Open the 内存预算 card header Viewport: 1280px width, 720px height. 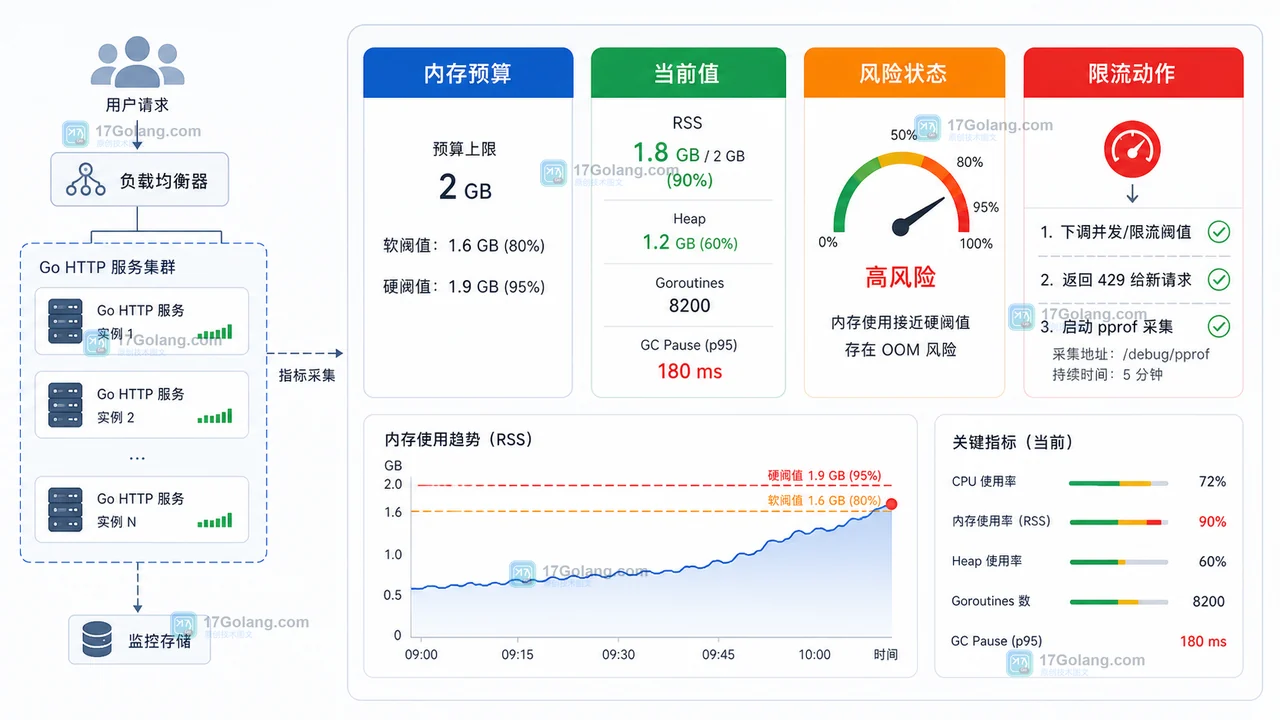468,73
